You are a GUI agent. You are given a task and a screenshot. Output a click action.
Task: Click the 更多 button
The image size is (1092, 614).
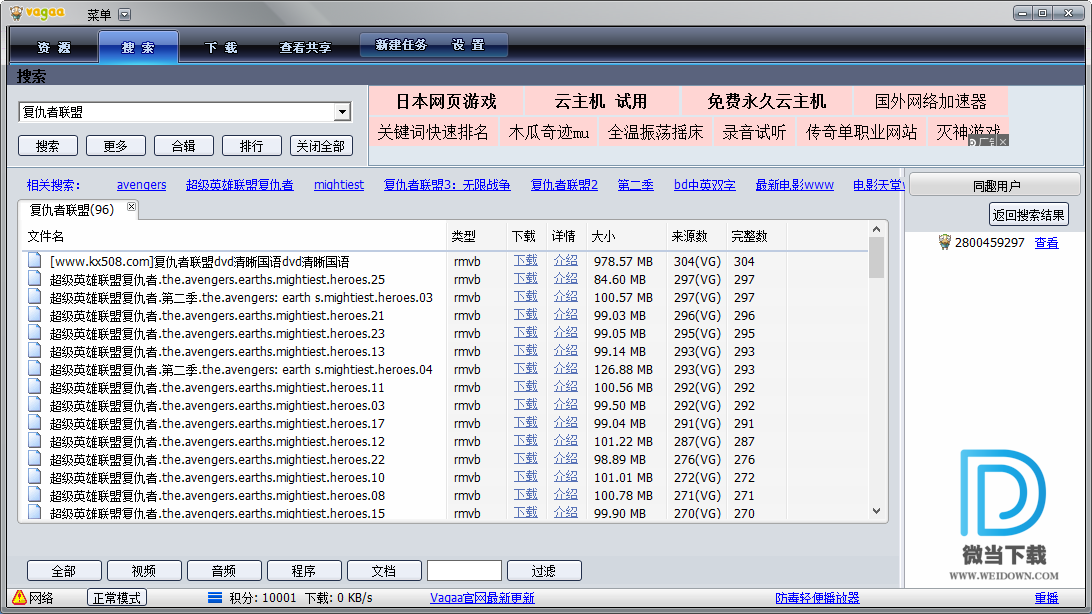[116, 146]
